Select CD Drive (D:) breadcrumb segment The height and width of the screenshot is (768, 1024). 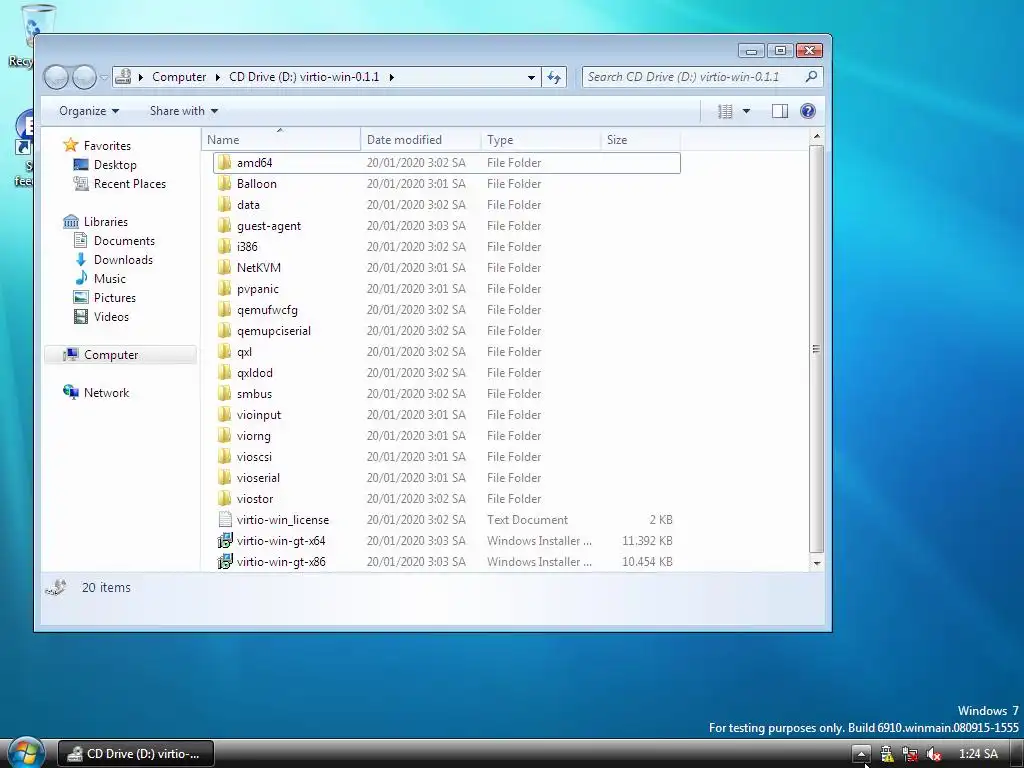point(304,77)
